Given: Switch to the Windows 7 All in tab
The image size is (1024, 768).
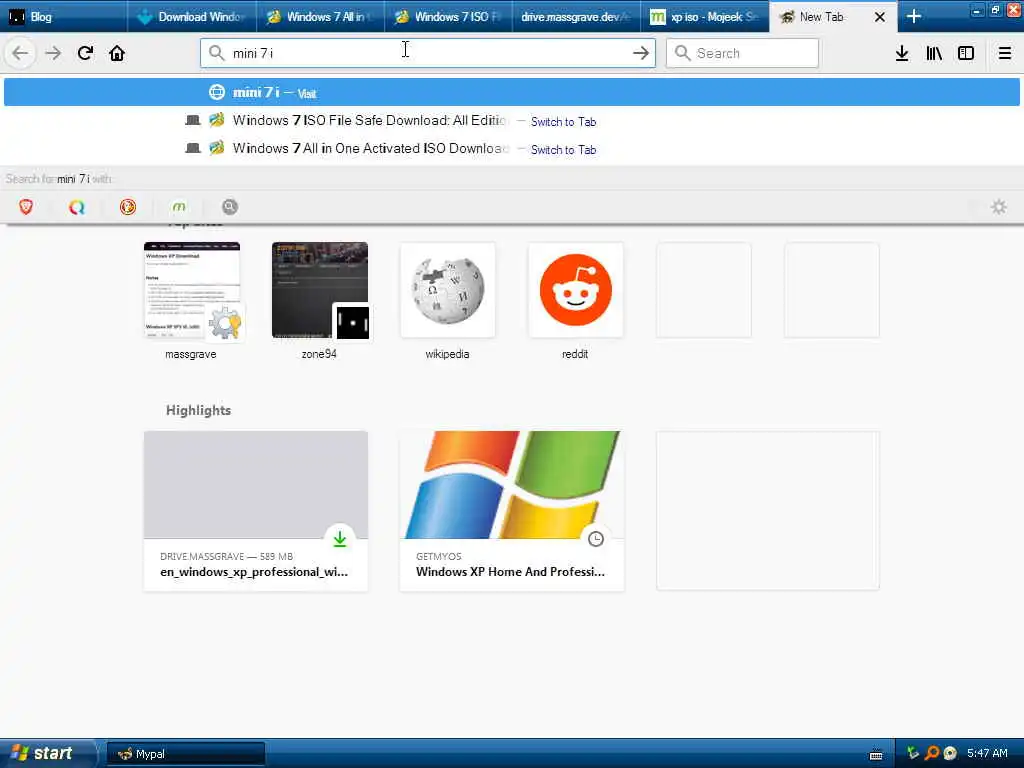Looking at the screenshot, I should 321,16.
